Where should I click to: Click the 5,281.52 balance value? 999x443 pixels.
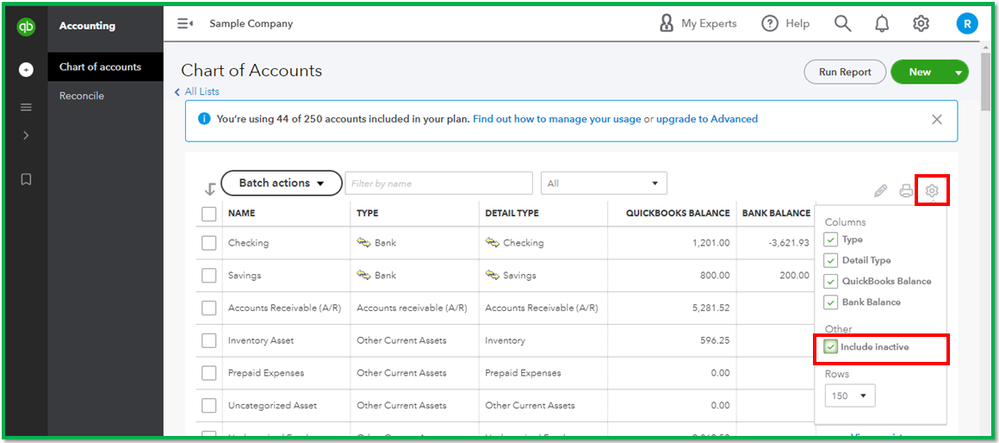[710, 308]
